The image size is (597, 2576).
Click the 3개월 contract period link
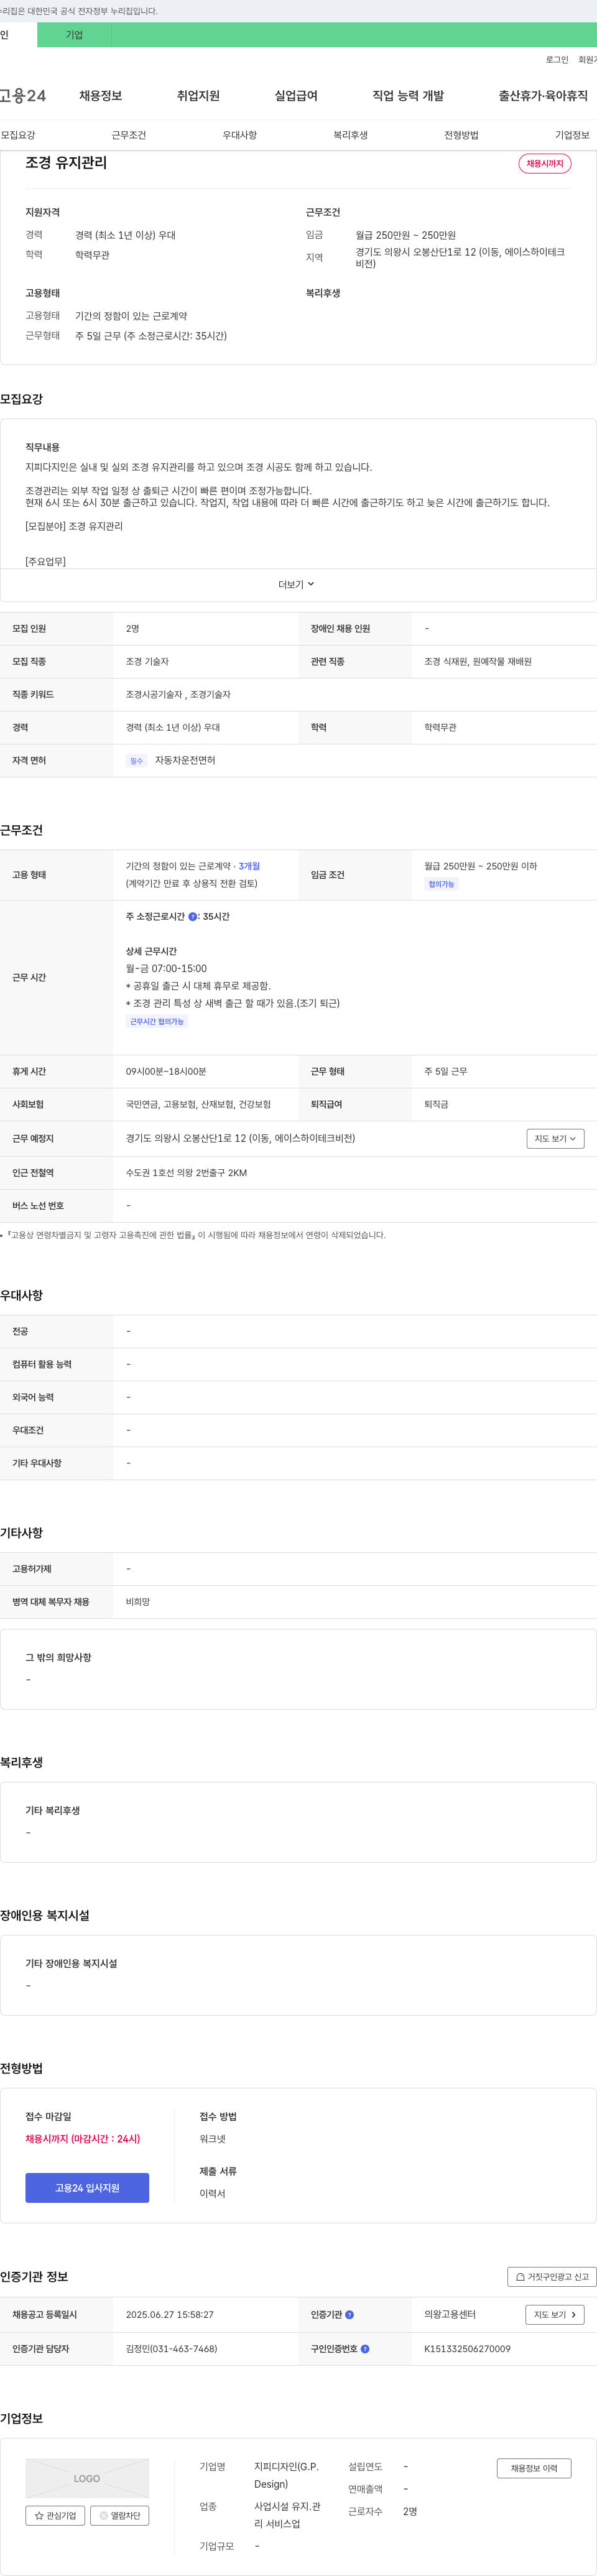(x=249, y=866)
